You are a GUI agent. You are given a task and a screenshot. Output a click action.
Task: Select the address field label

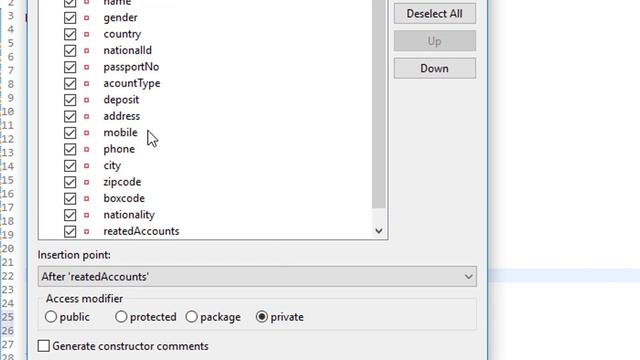click(122, 116)
